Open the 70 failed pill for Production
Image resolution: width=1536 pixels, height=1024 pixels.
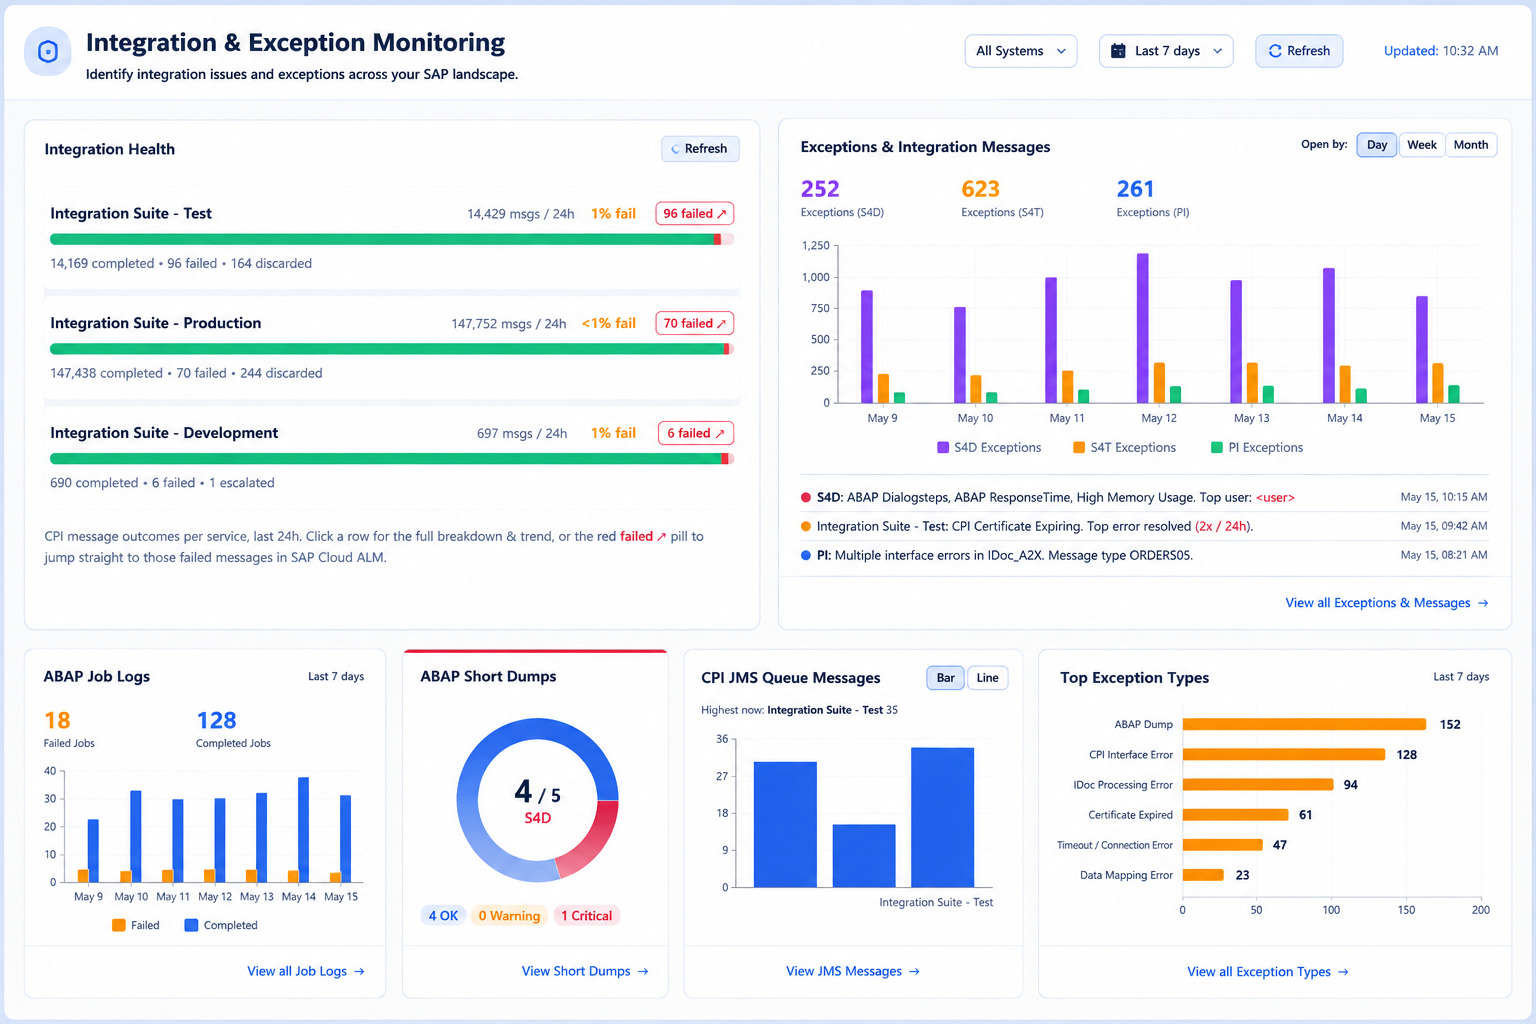click(695, 324)
